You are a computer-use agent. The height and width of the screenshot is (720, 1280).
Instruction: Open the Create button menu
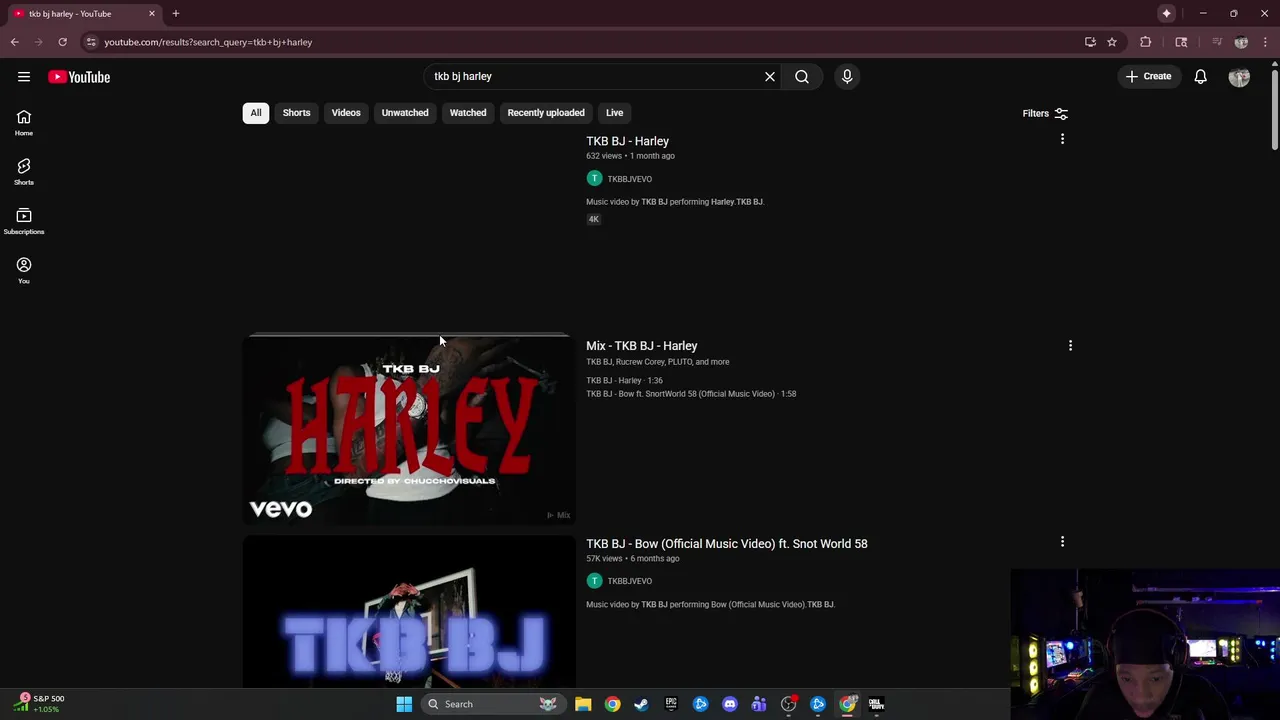point(1147,76)
